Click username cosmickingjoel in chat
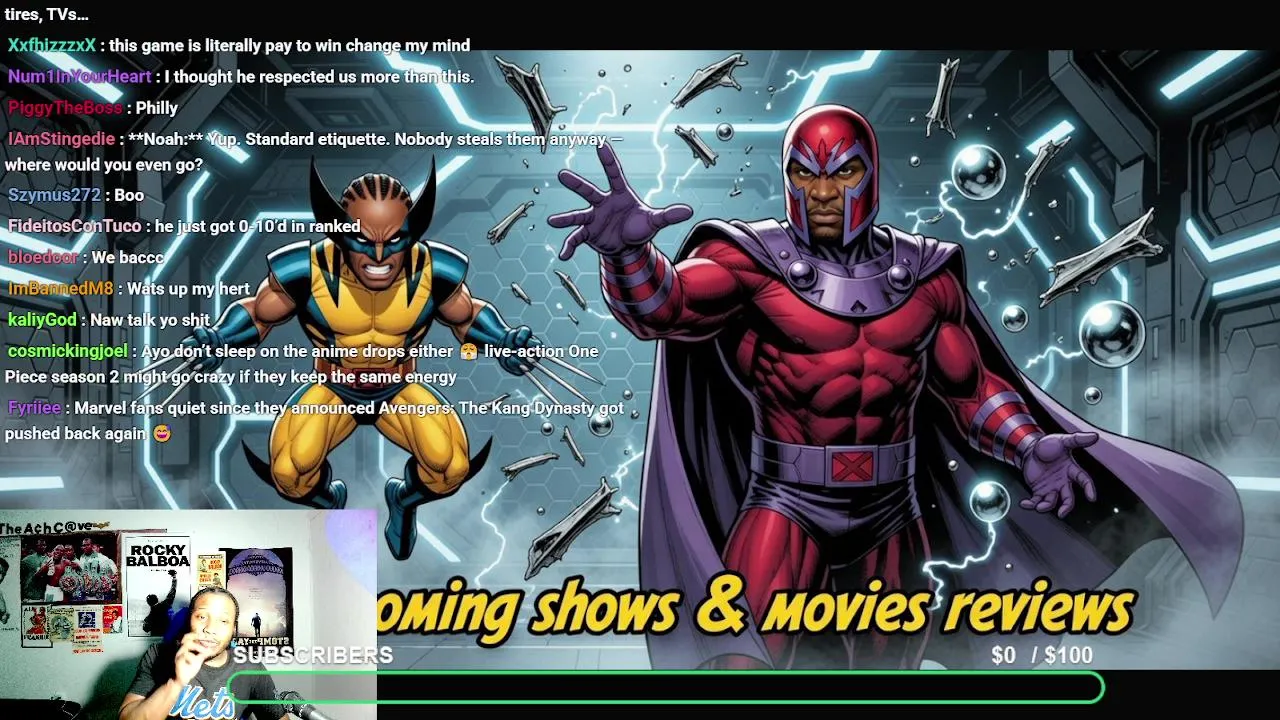Viewport: 1280px width, 720px height. 68,351
